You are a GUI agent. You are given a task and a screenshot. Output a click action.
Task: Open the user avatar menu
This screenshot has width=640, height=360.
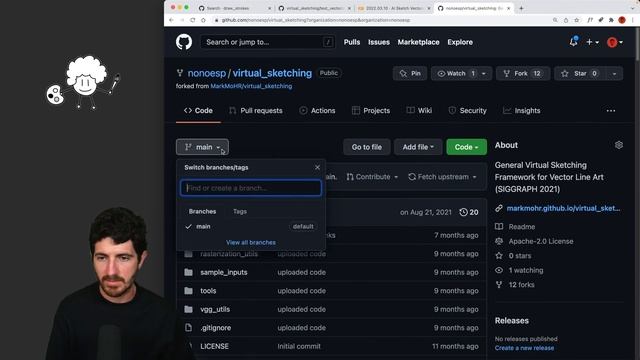coord(615,42)
